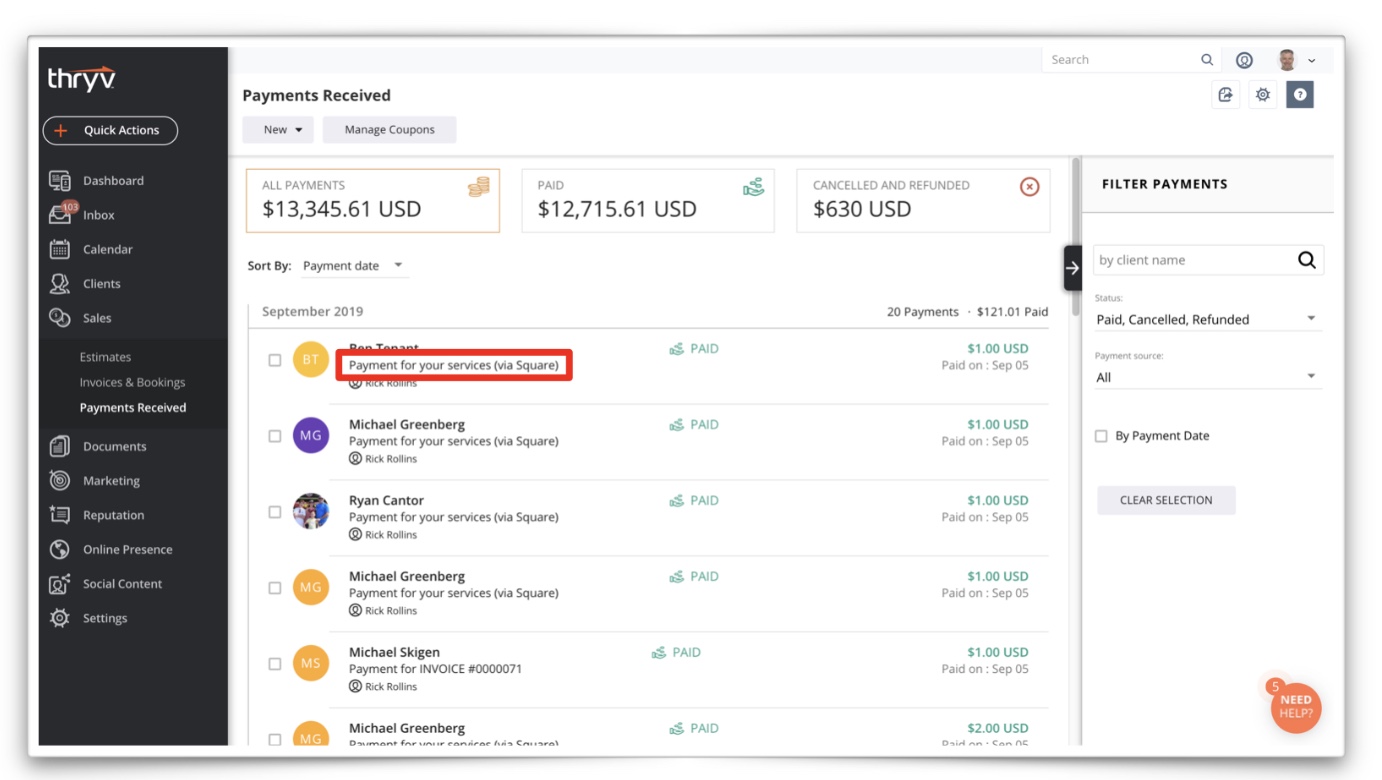Select the All Payments summary card
This screenshot has height=780, width=1382.
tap(373, 200)
